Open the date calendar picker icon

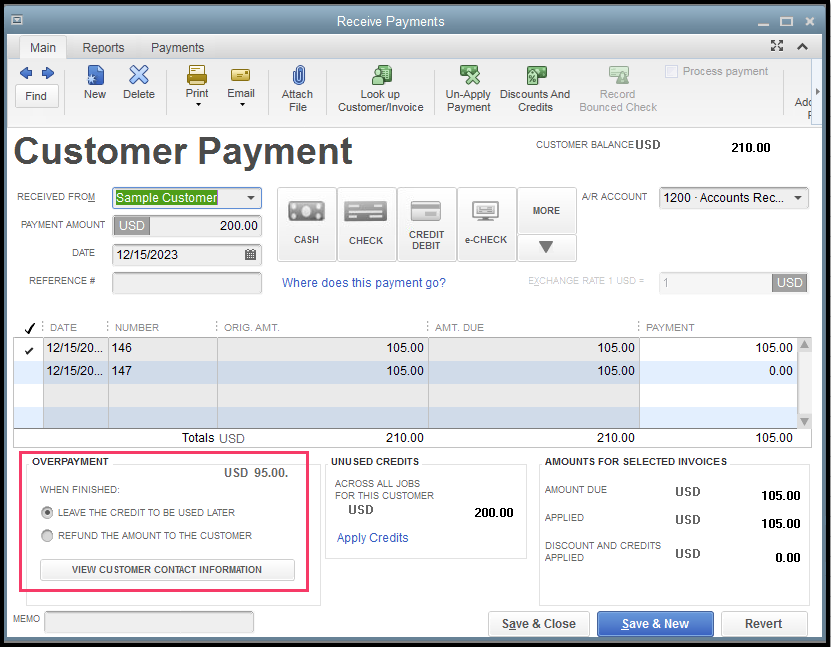tap(251, 254)
